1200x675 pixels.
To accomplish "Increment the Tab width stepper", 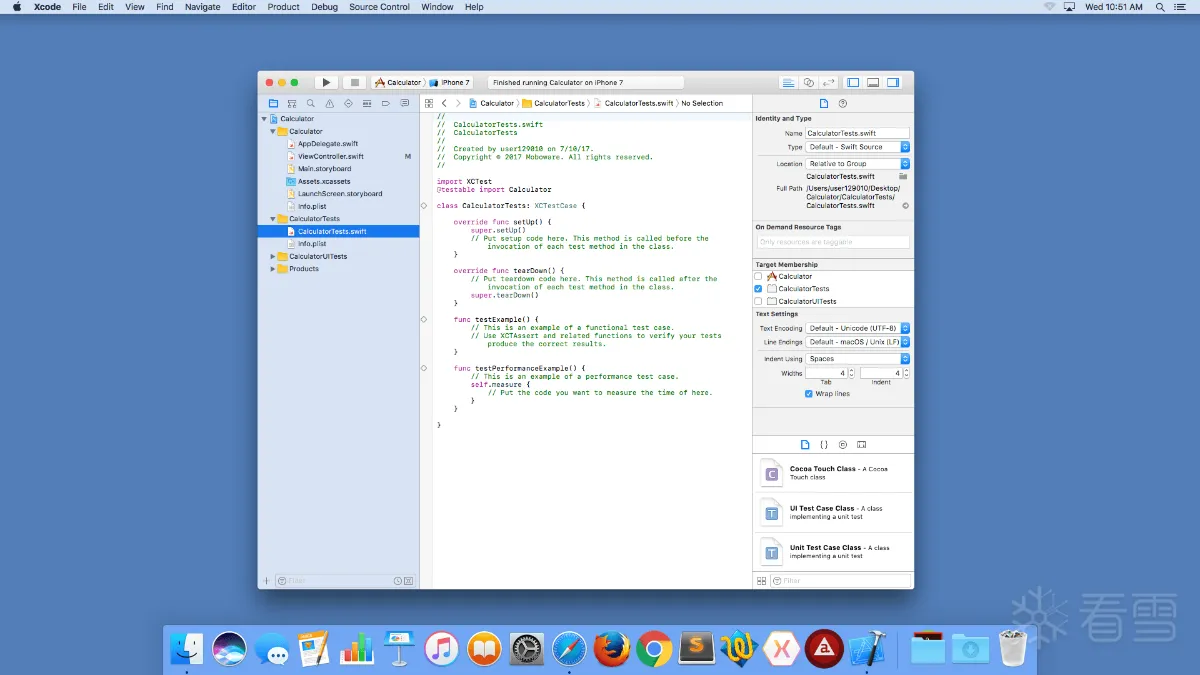I will click(x=852, y=370).
